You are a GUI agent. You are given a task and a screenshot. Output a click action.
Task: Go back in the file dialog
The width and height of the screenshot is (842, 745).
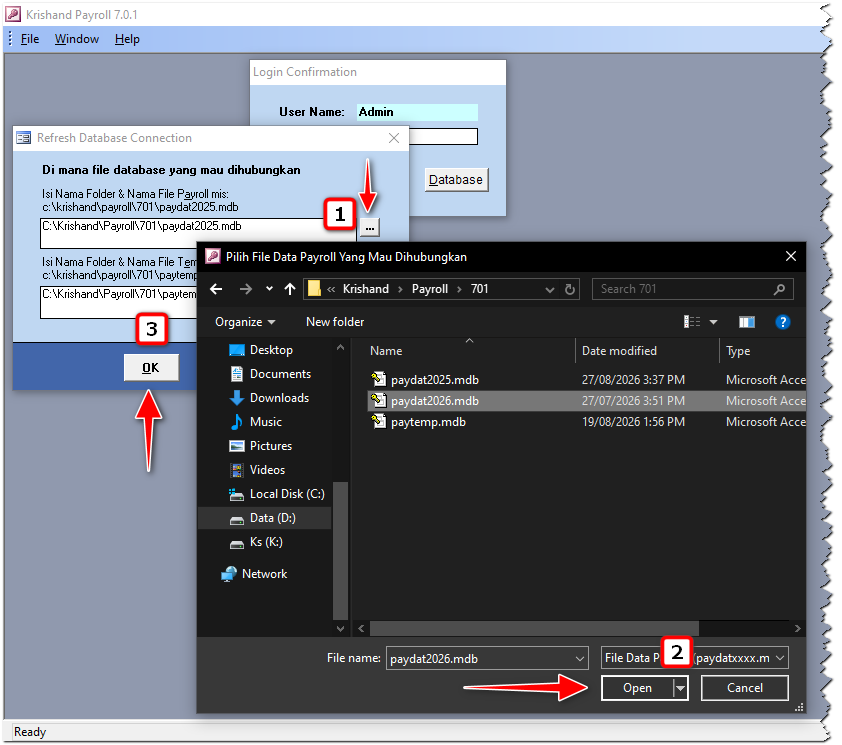[216, 290]
